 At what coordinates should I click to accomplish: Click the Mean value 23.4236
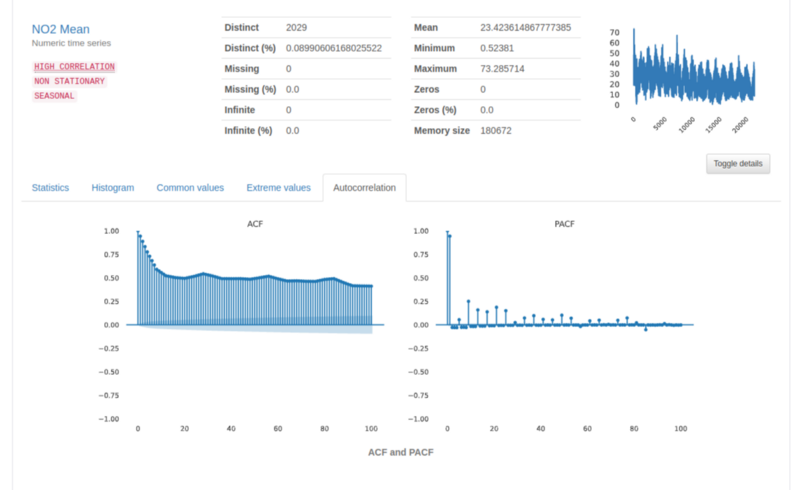(526, 28)
